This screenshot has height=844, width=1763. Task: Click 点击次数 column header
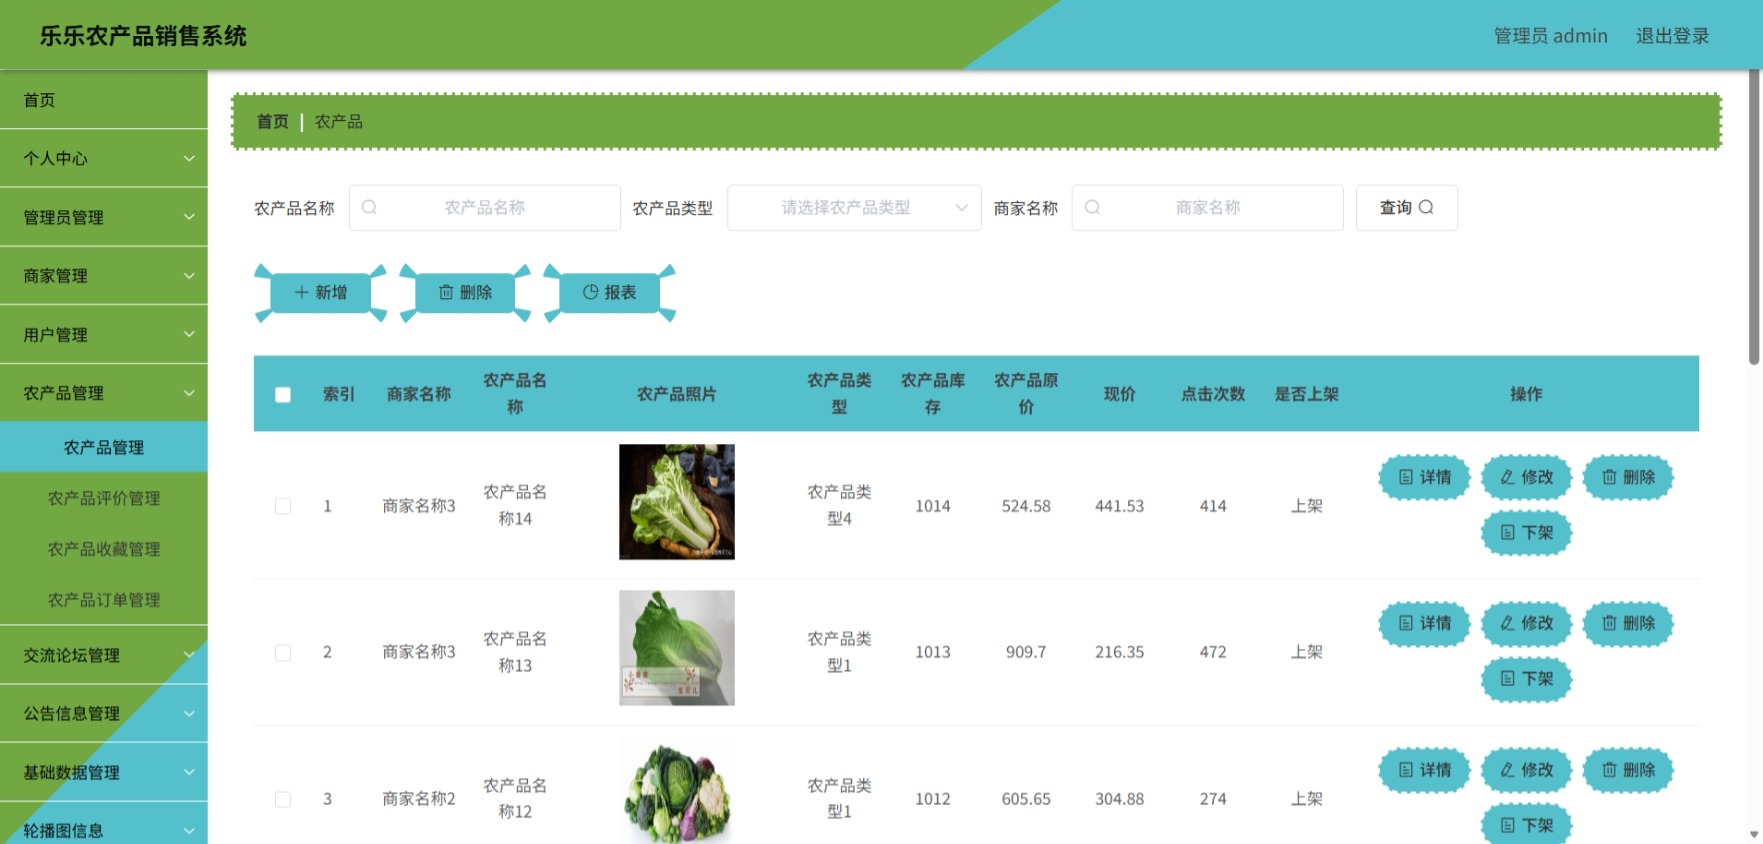point(1213,394)
